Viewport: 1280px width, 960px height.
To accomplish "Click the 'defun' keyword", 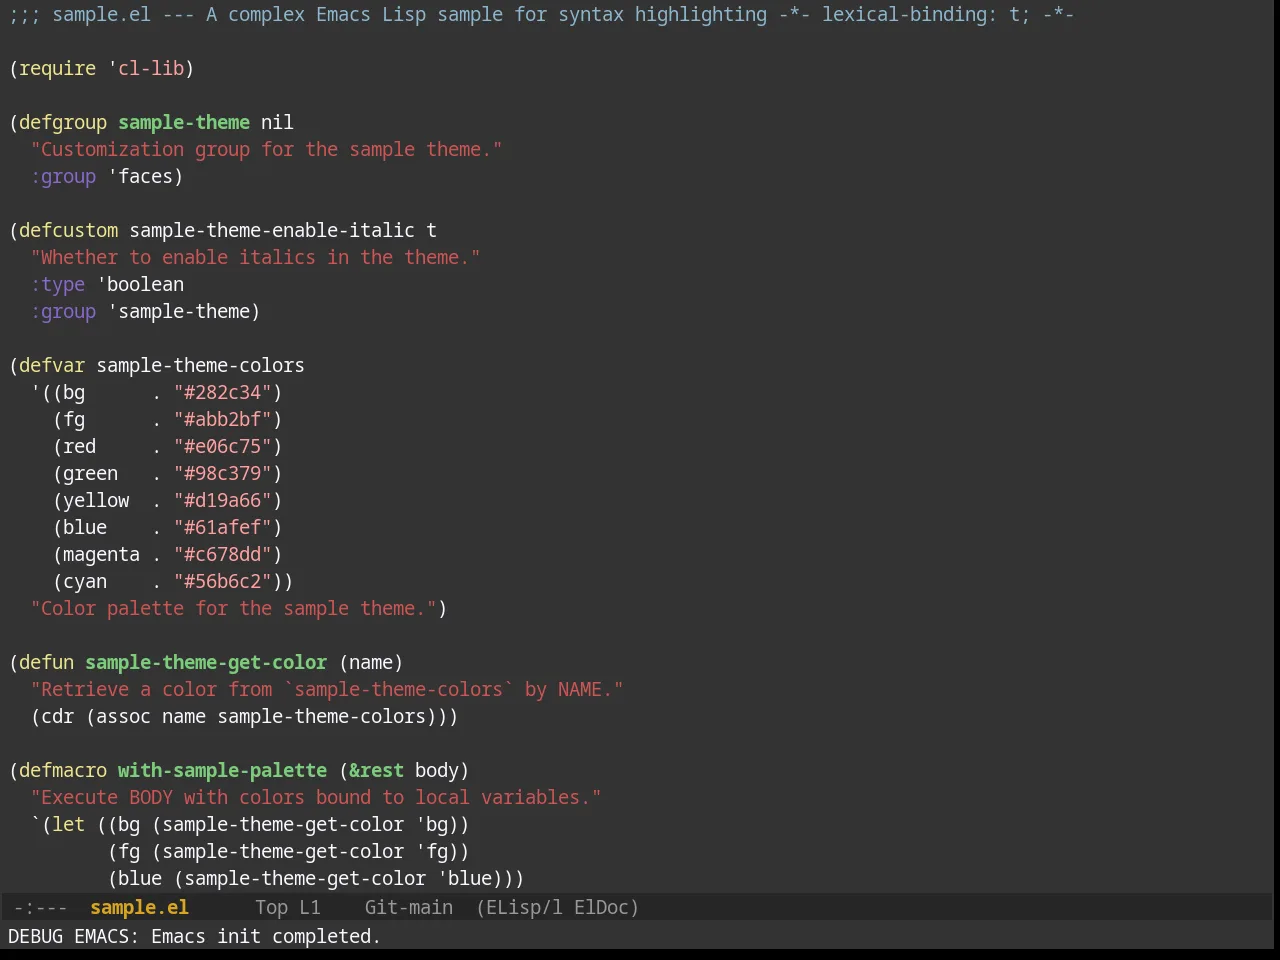I will pos(47,662).
